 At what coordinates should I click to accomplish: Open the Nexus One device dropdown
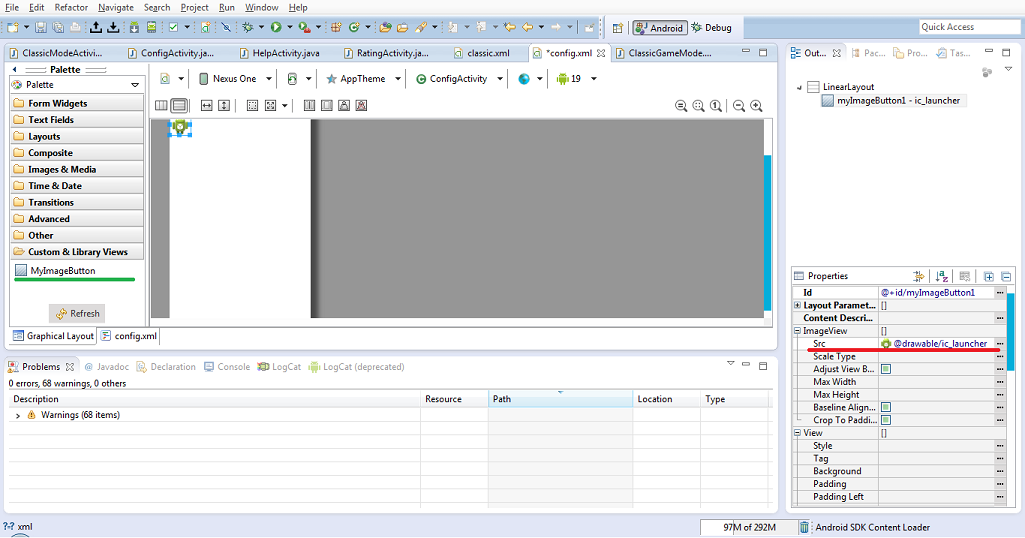[268, 79]
